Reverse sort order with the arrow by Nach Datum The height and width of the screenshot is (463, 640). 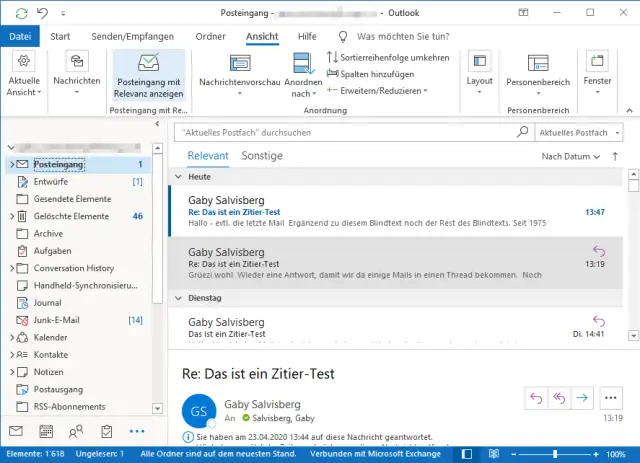615,157
